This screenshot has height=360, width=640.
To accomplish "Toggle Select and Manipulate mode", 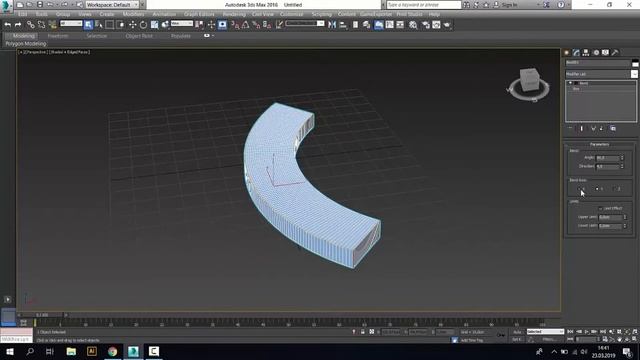I will tap(211, 25).
